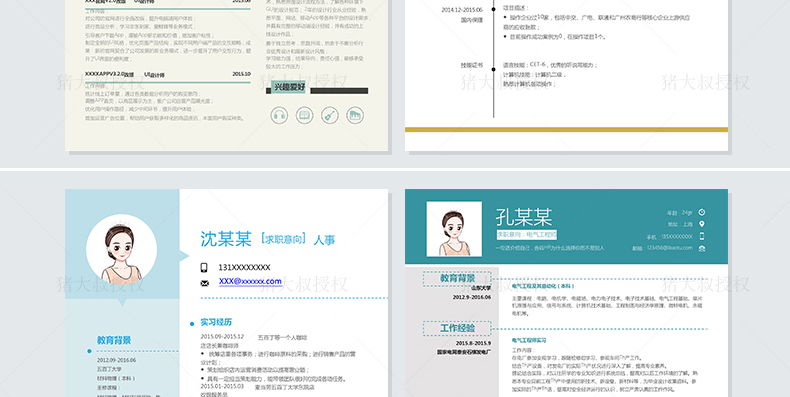Select the 2015.10 project date
790x397 pixels.
pyautogui.click(x=241, y=74)
